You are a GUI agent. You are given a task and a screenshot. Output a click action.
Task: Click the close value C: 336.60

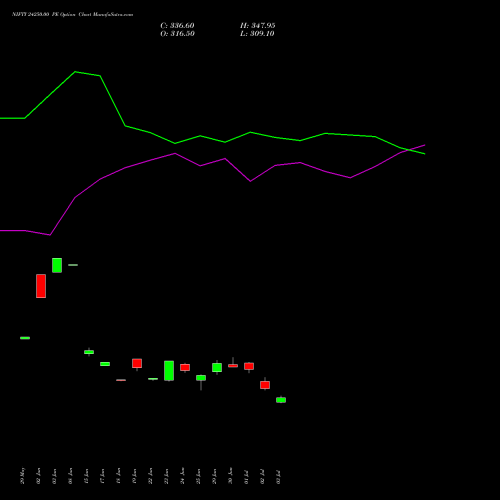pos(177,26)
